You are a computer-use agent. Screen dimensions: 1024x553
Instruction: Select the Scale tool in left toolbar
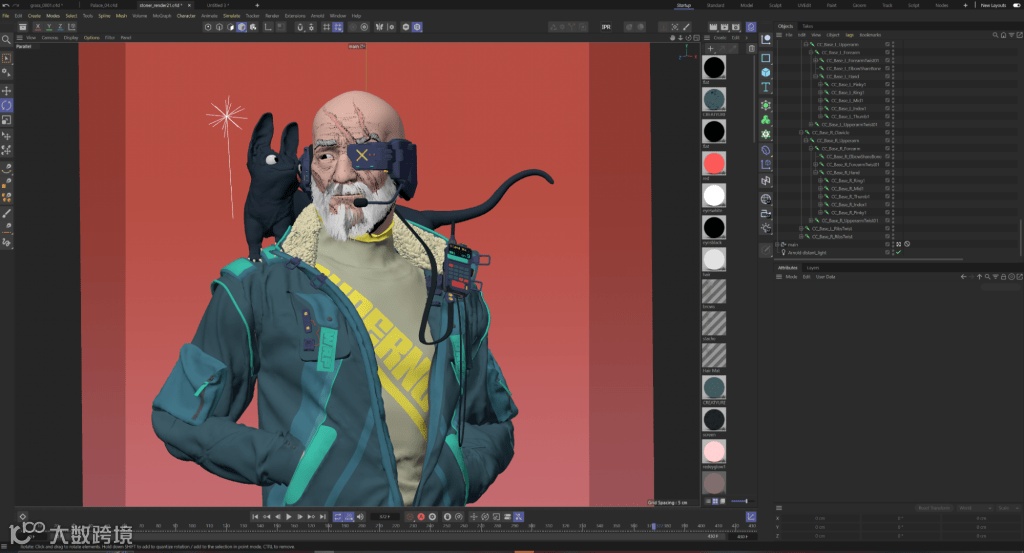7,120
